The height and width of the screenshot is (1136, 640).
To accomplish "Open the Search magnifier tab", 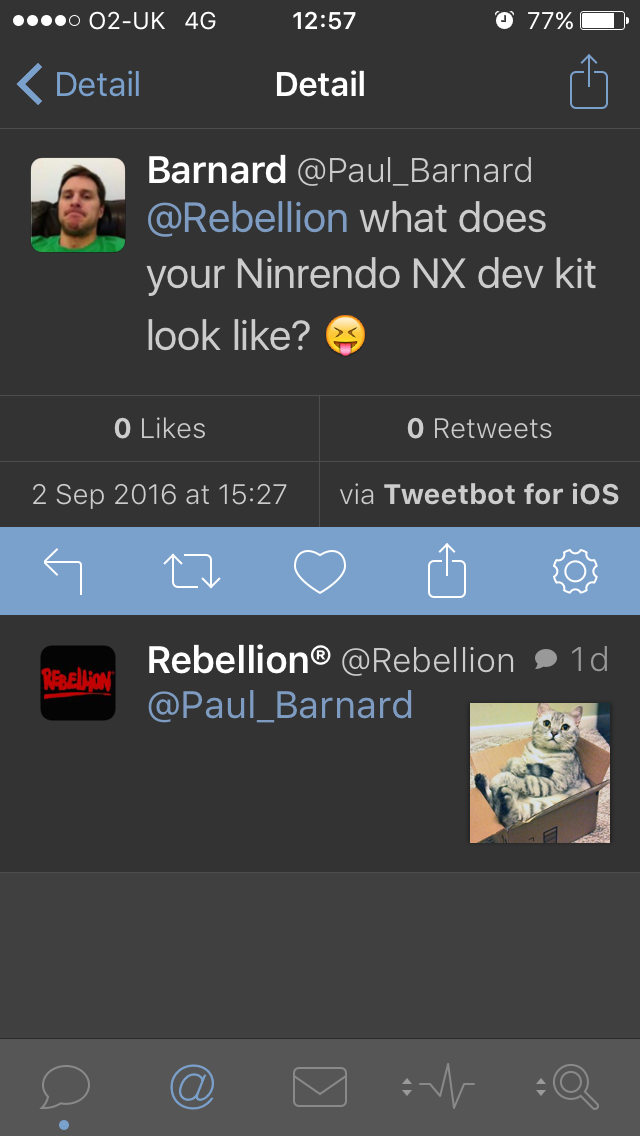I will click(568, 1086).
